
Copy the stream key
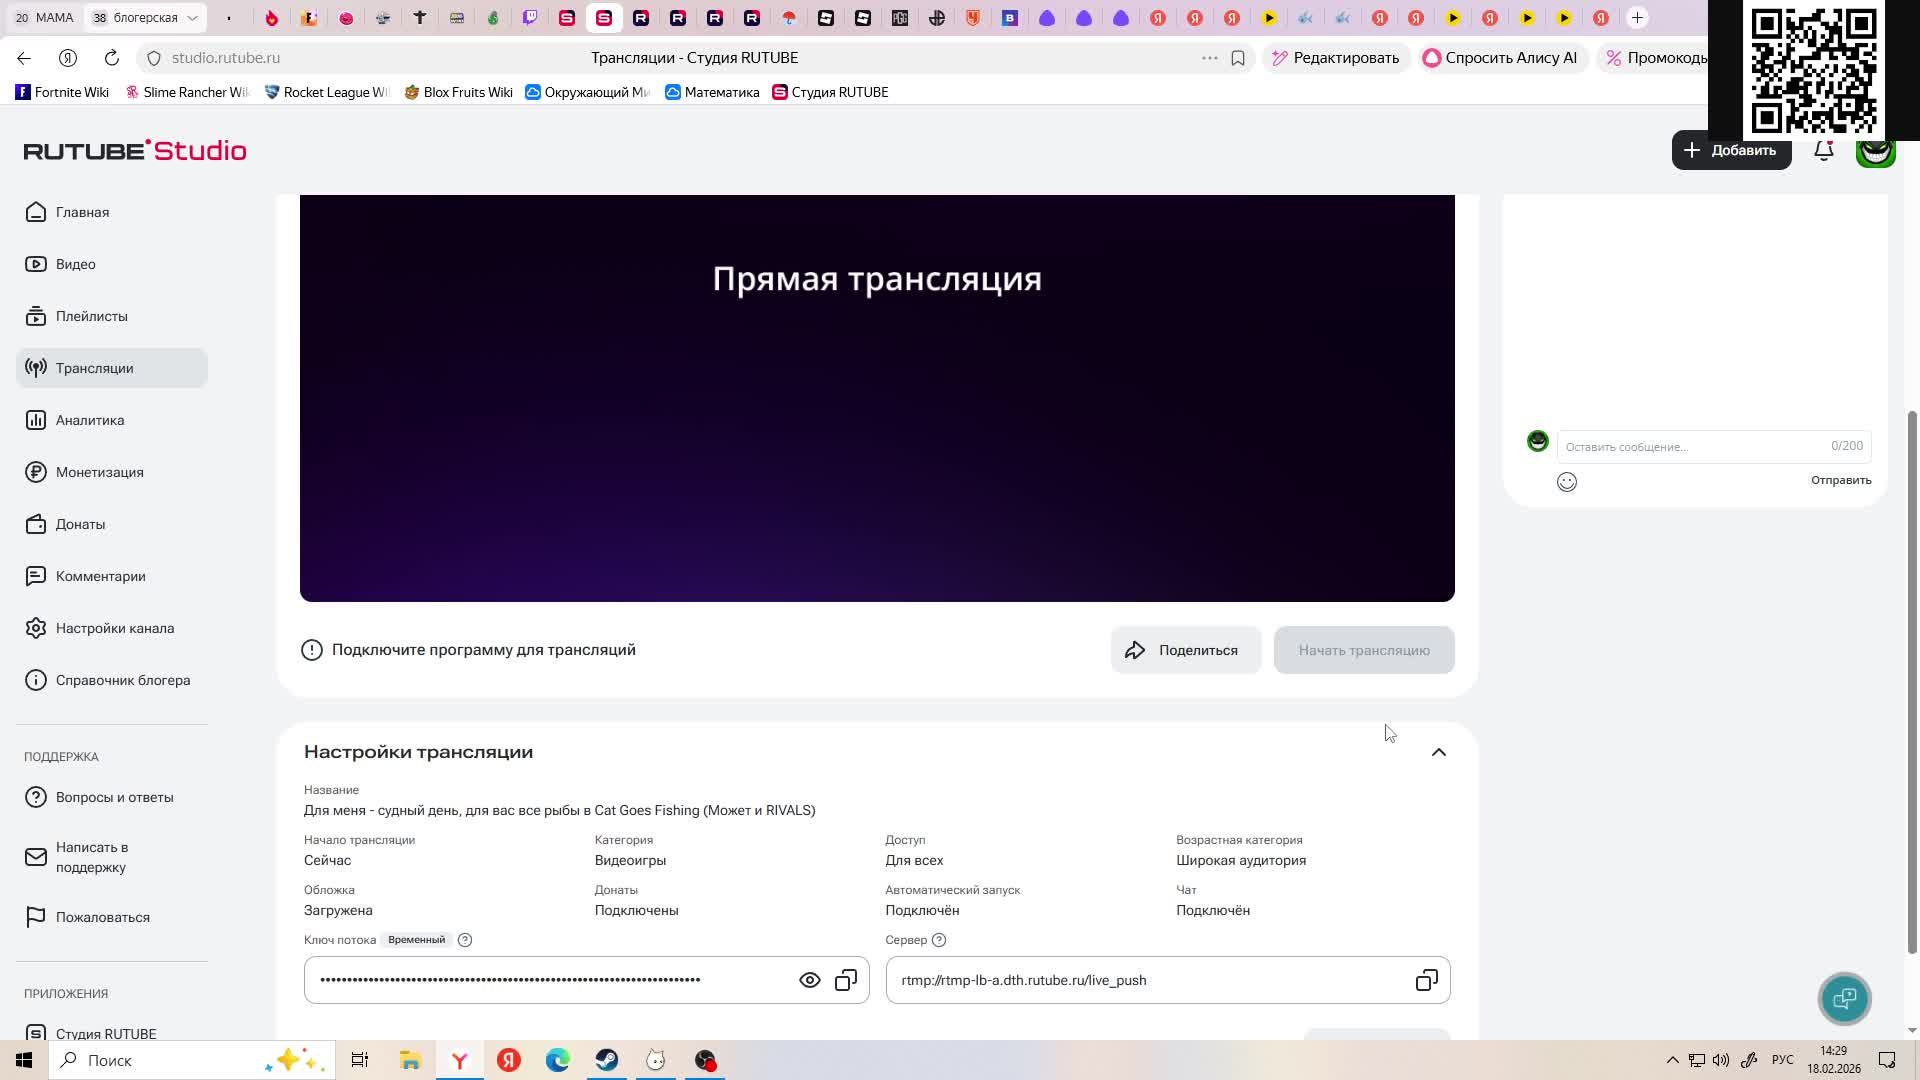(x=846, y=980)
